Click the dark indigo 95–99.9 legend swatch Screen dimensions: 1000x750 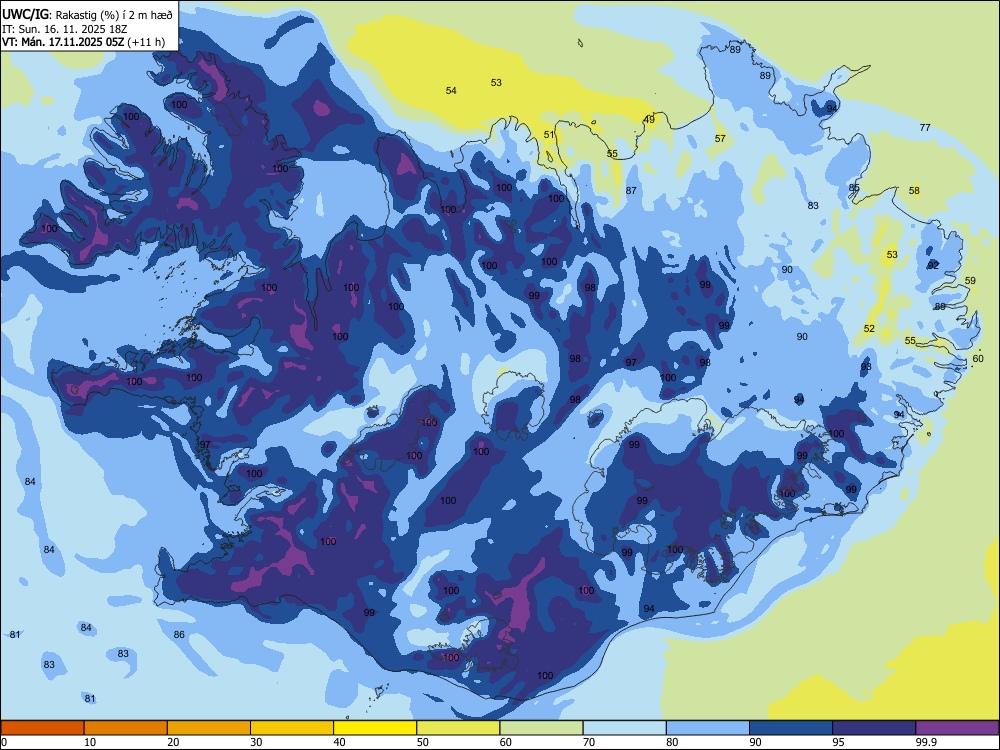pos(874,728)
